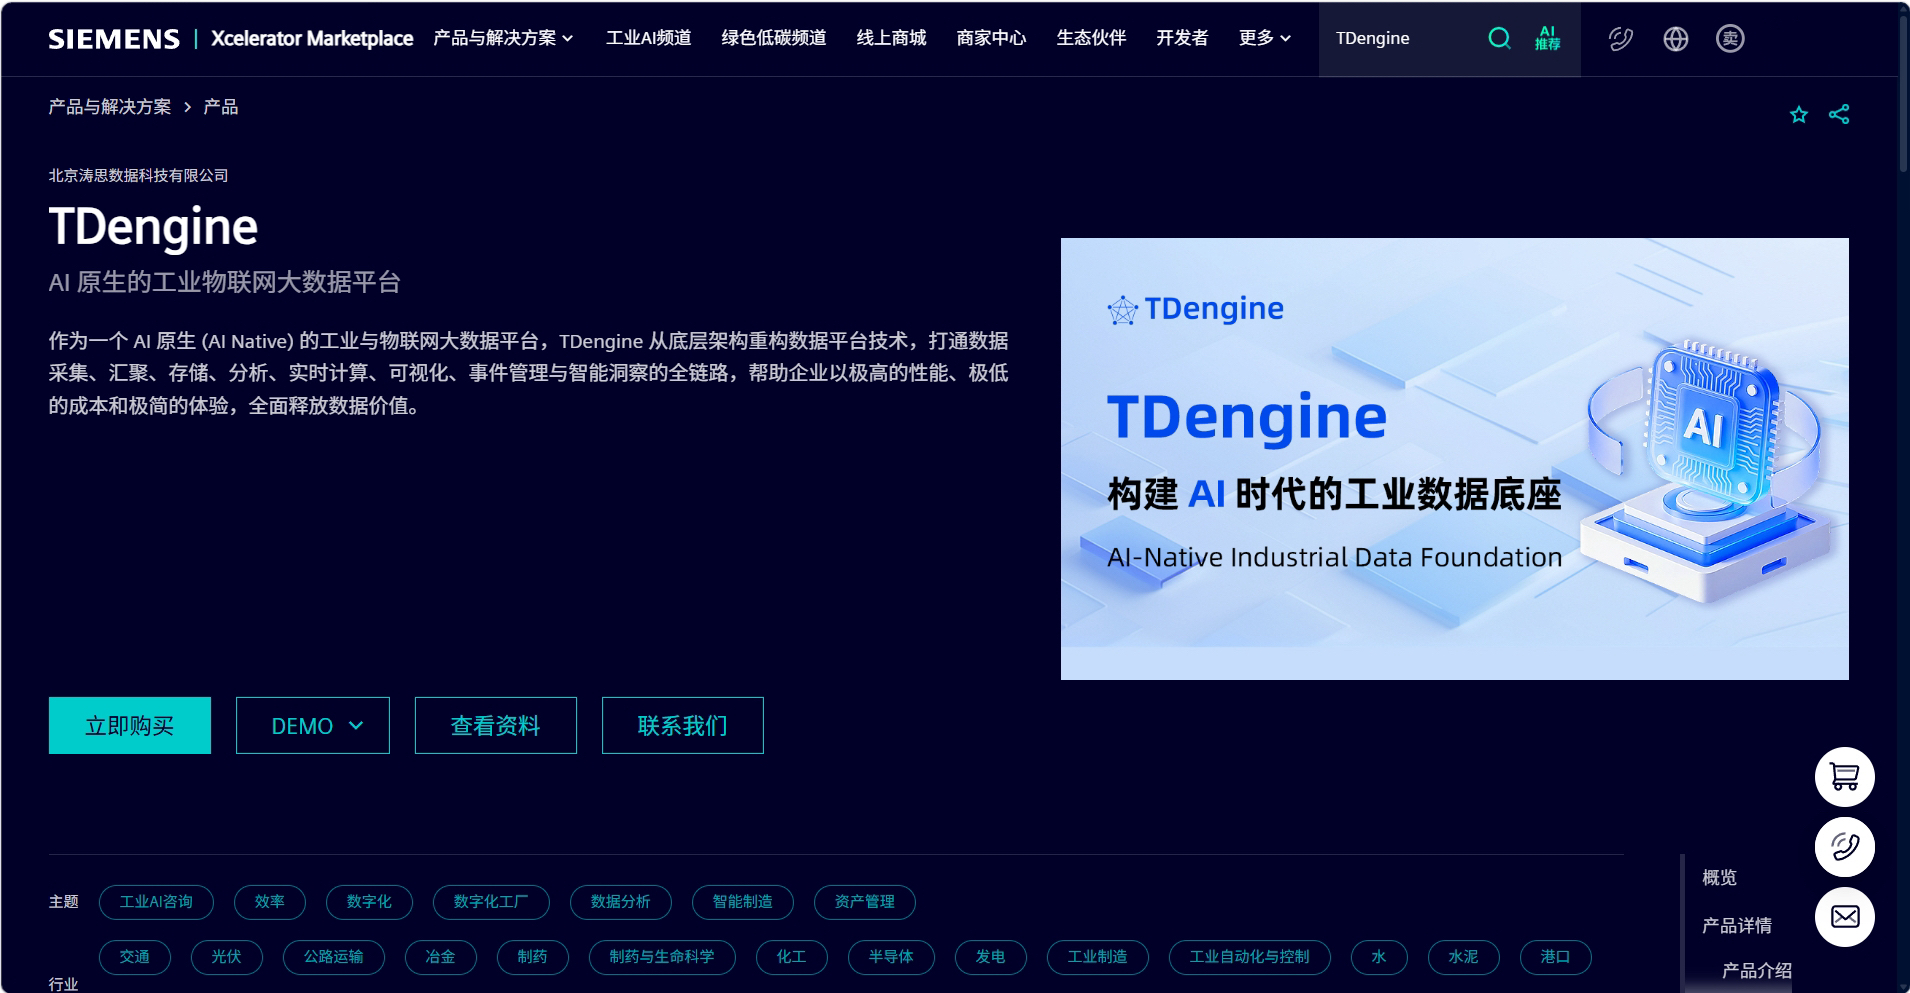
Task: Select the 交通 industry tag
Action: tap(135, 957)
